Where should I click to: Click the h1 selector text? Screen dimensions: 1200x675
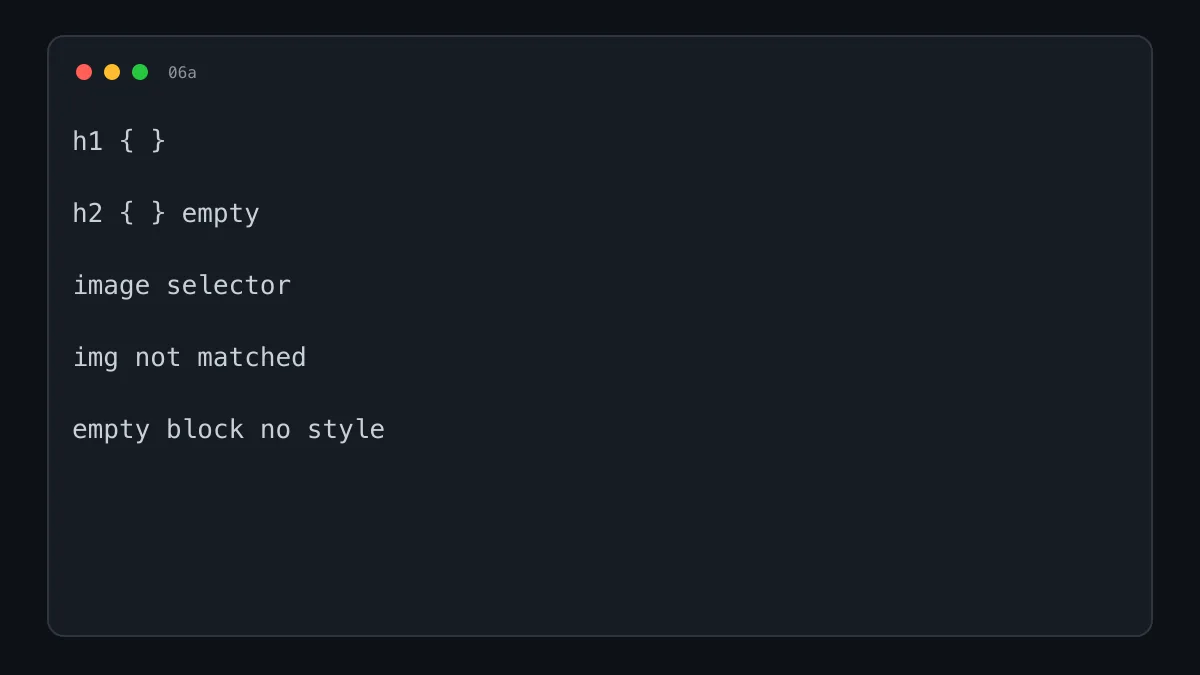point(88,141)
